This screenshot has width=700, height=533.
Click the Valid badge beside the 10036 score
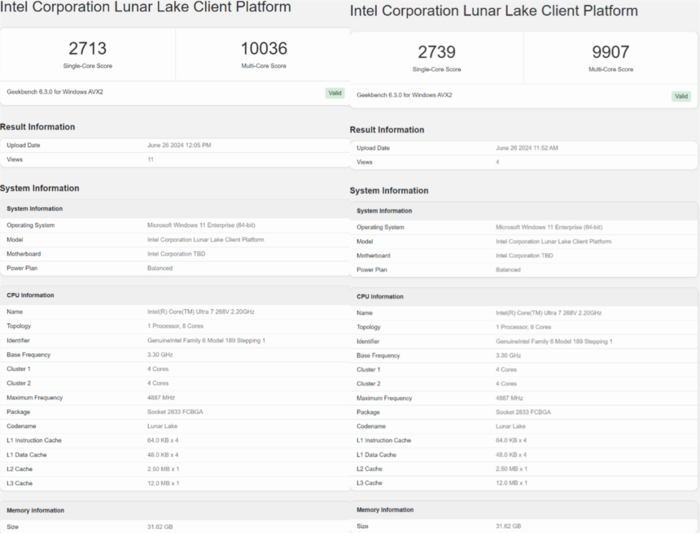[x=335, y=93]
